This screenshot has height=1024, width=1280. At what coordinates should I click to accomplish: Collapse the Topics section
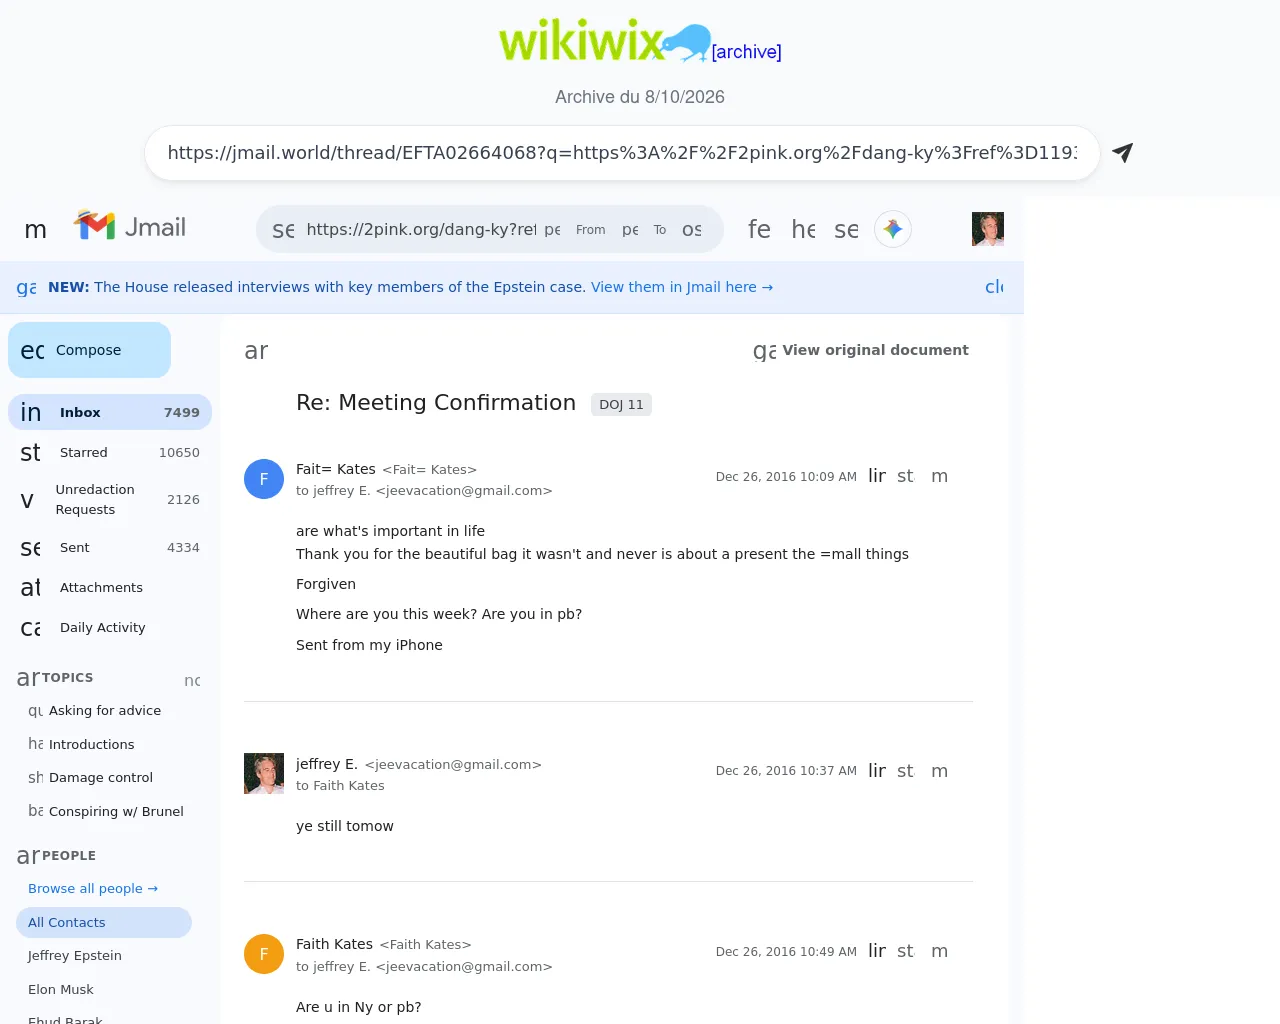(28, 678)
